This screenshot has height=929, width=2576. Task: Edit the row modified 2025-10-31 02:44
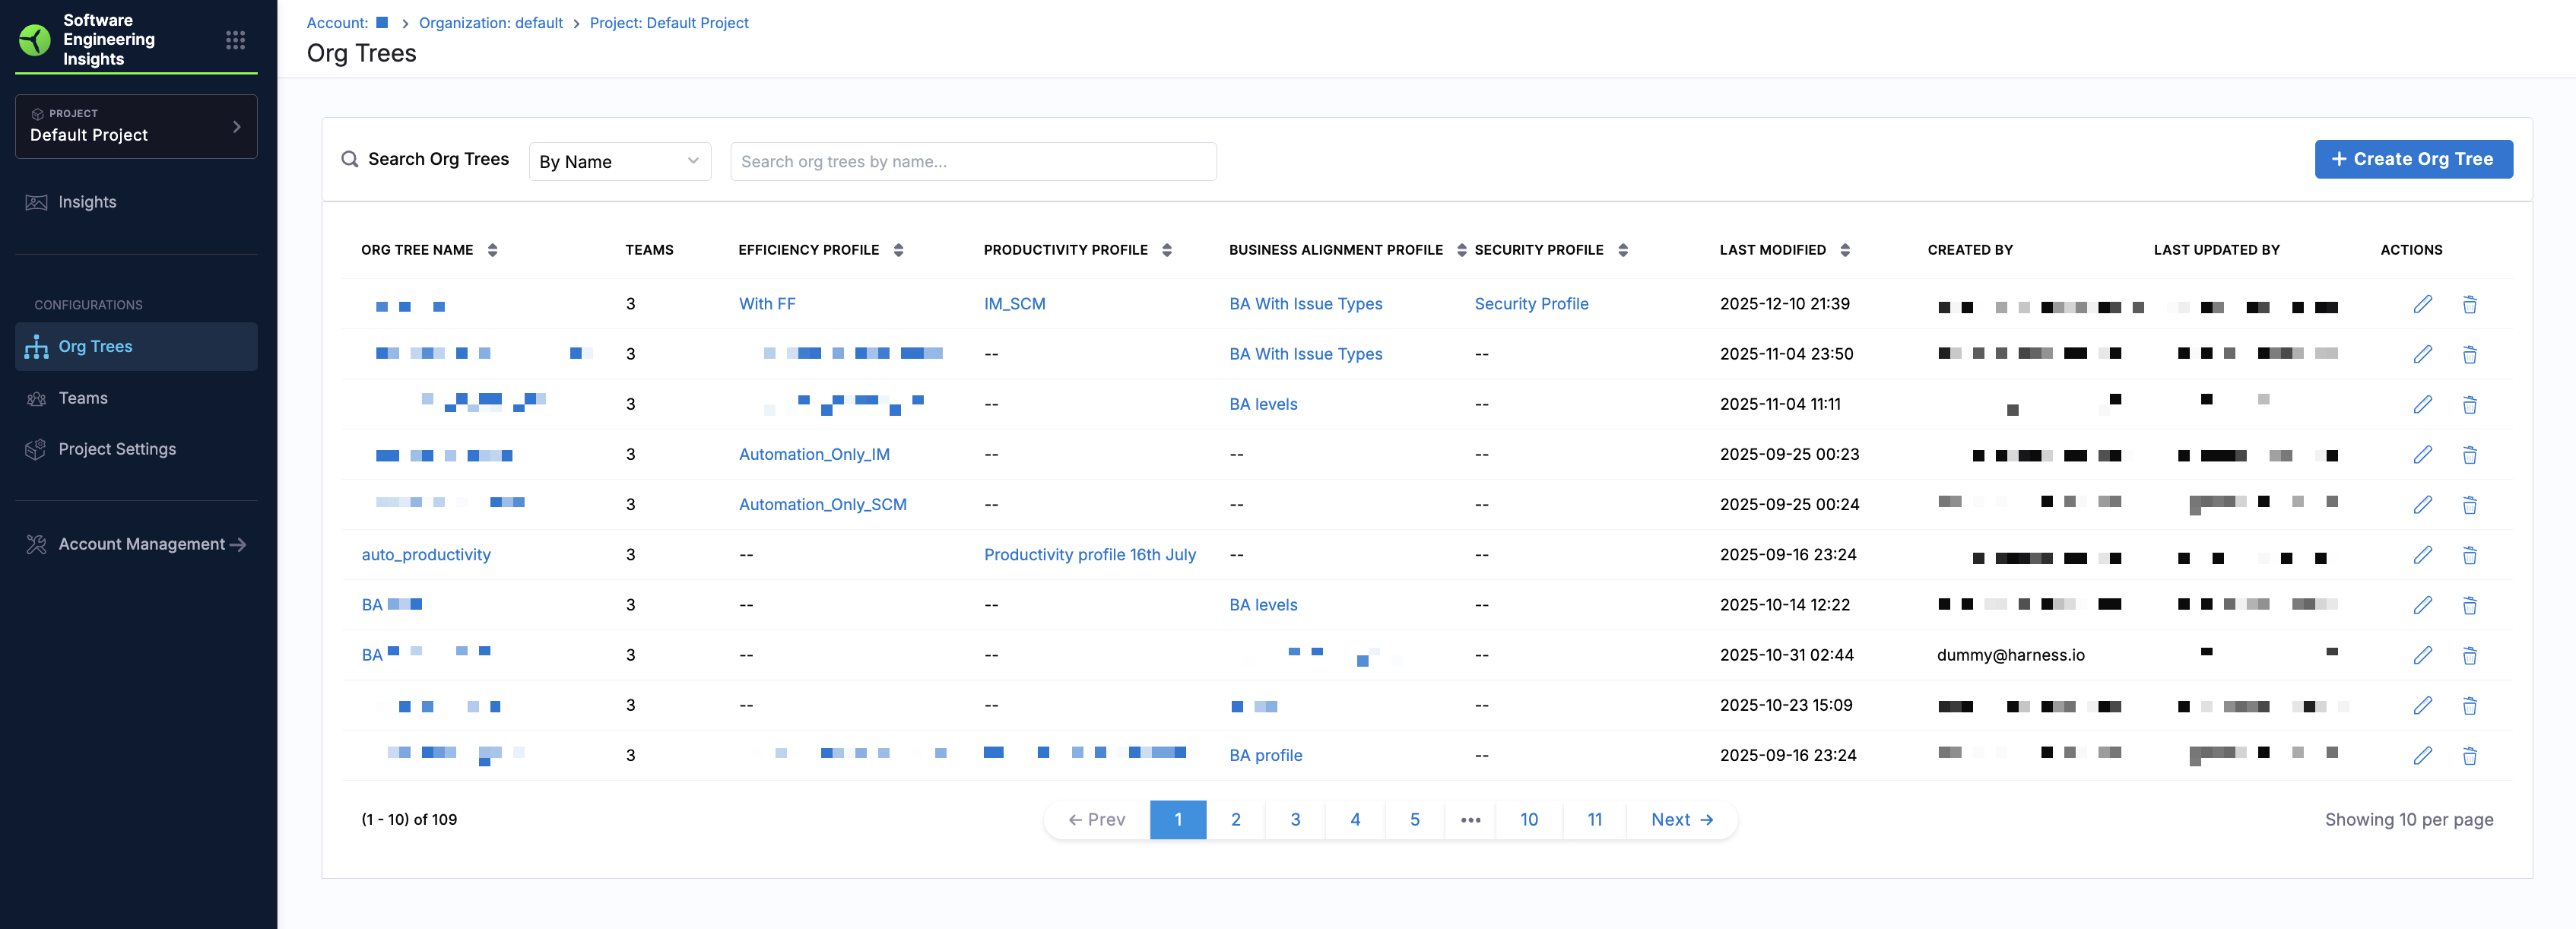click(2422, 655)
